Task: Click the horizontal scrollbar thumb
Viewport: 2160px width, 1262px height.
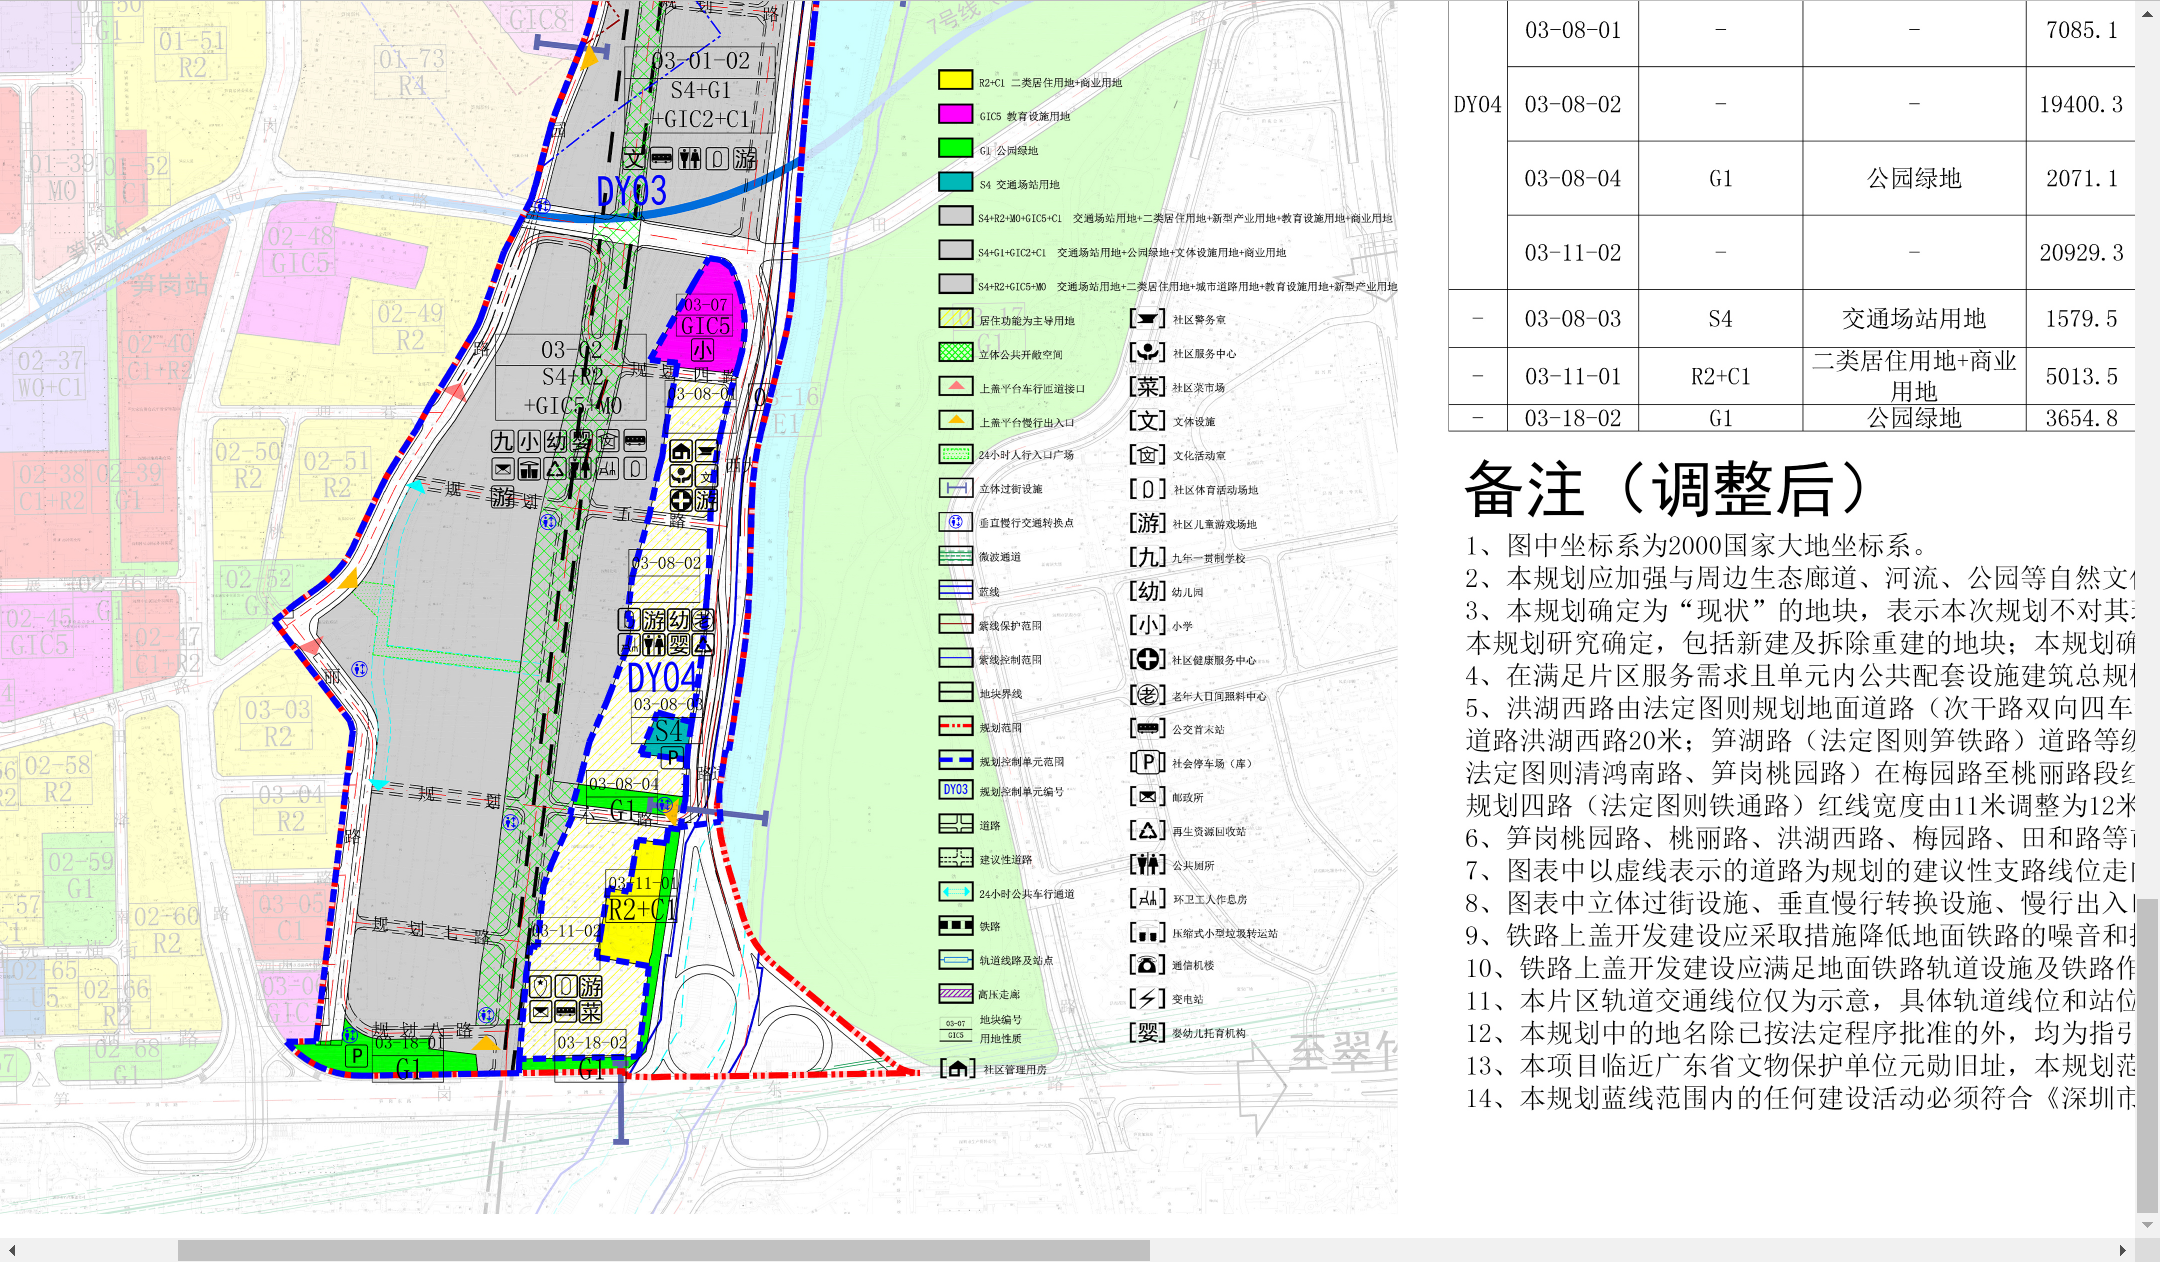Action: click(663, 1250)
